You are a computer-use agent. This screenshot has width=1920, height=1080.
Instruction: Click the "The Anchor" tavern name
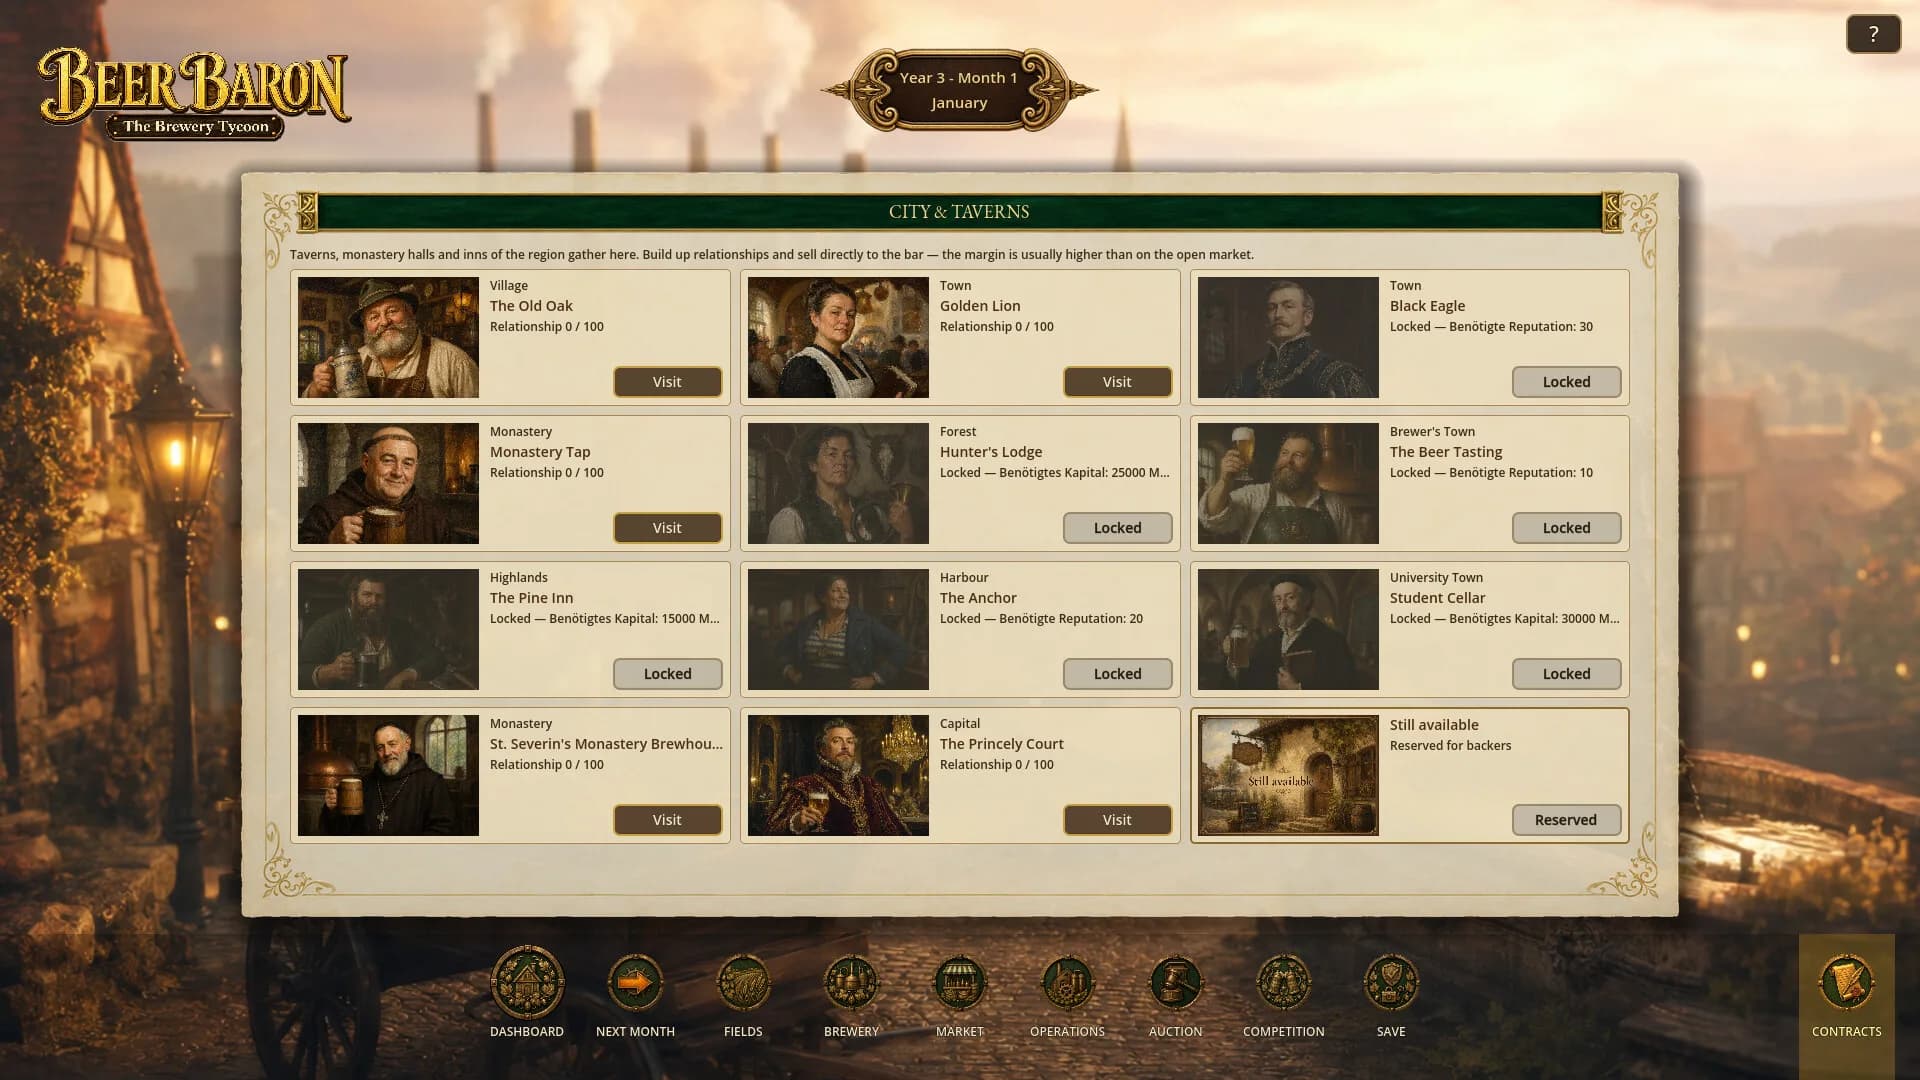(978, 598)
